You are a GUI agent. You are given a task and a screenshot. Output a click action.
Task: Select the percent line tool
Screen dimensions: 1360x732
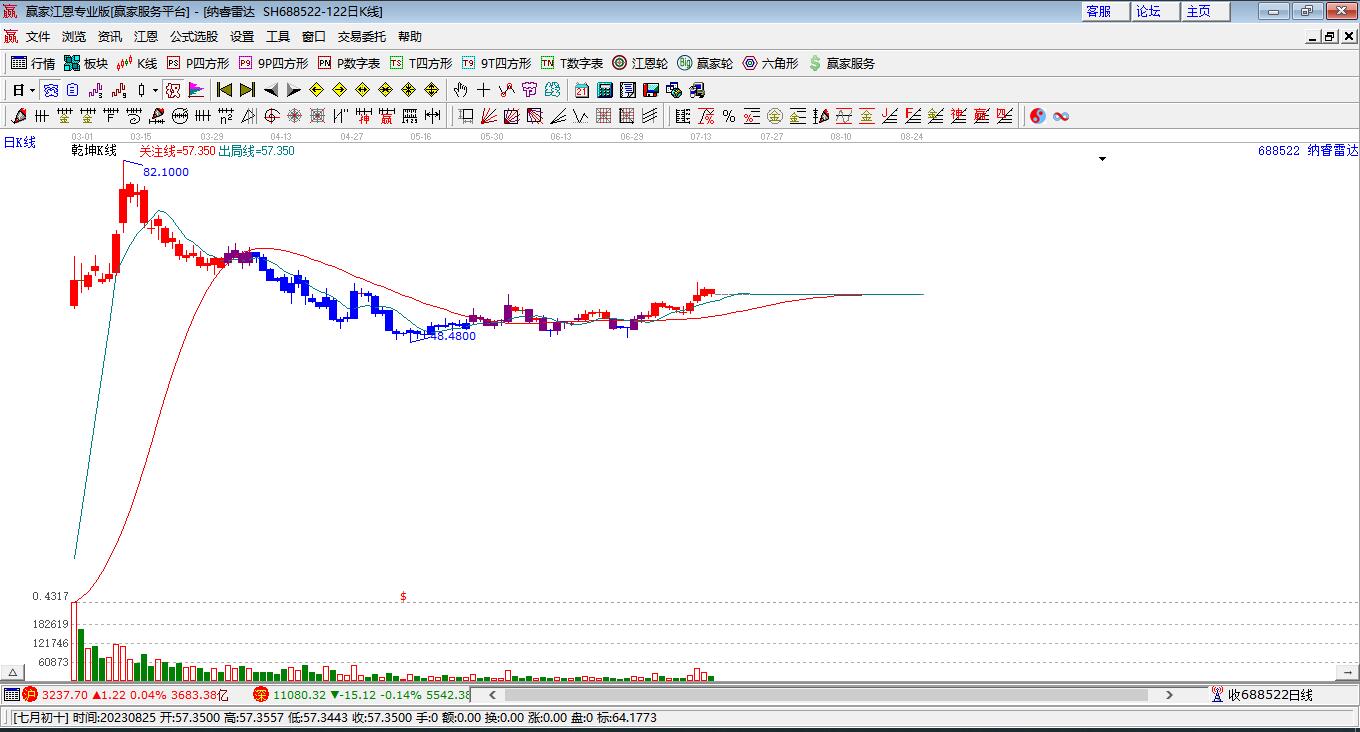pos(729,116)
